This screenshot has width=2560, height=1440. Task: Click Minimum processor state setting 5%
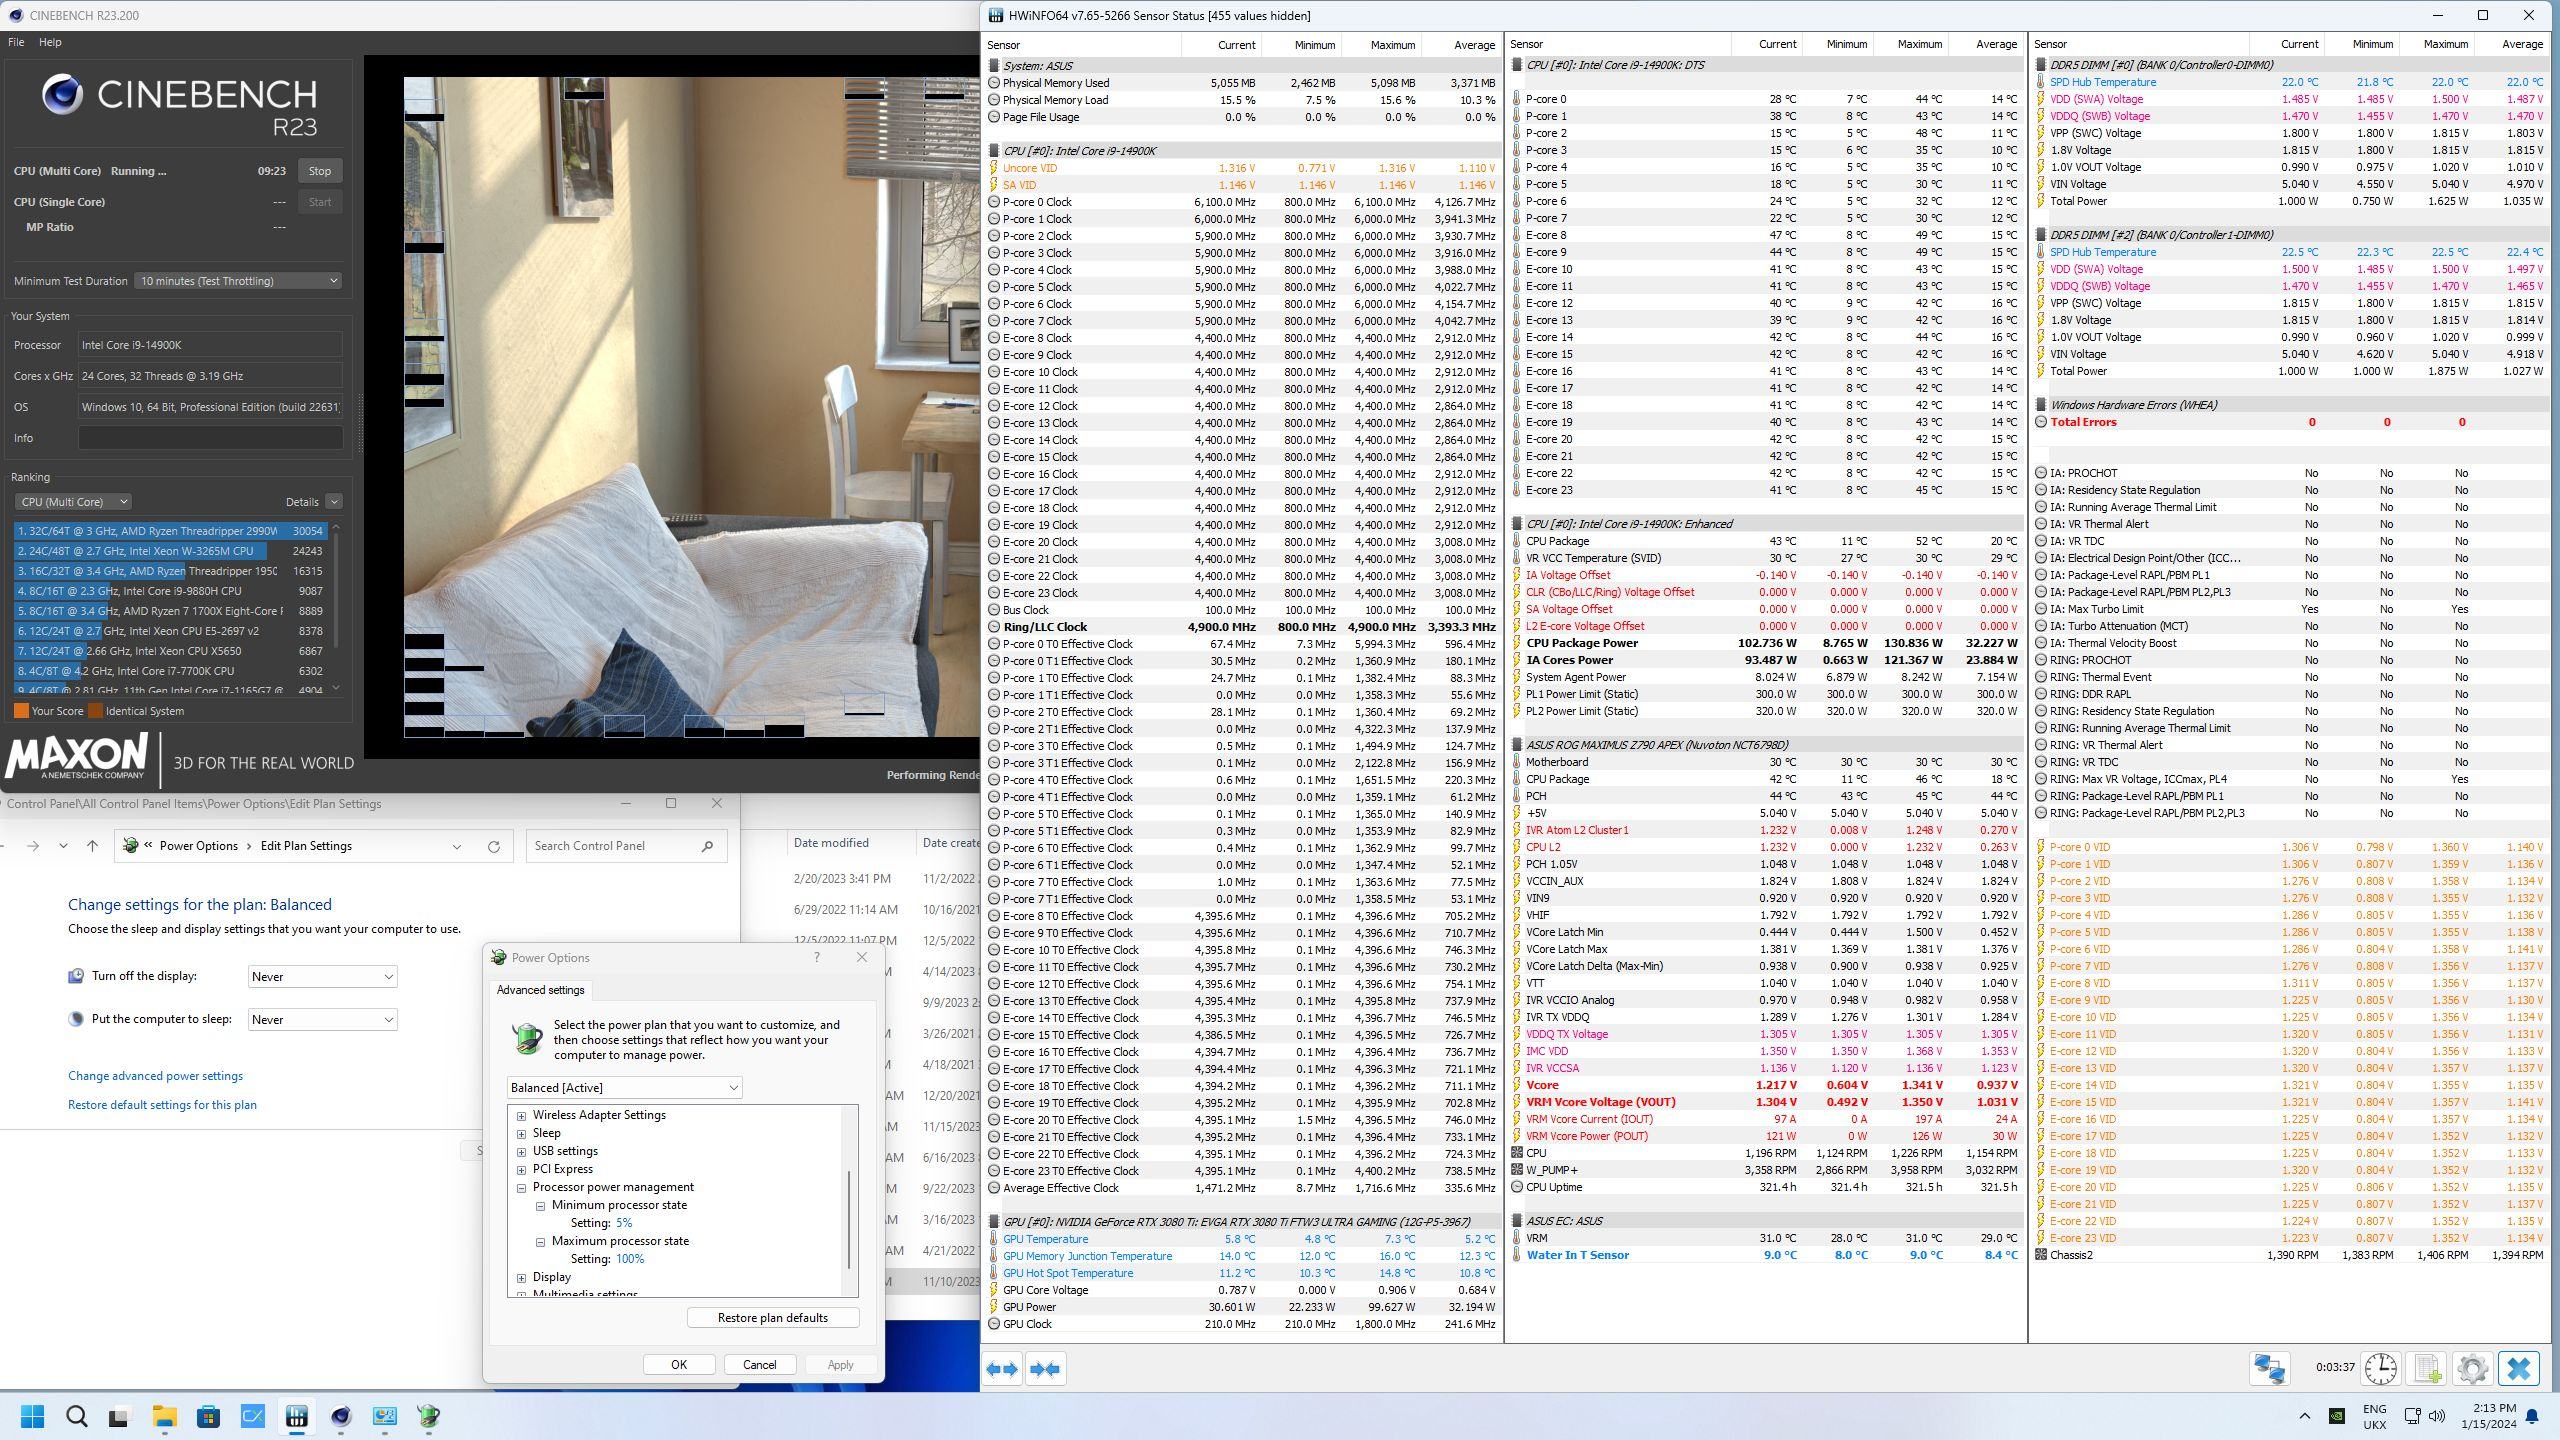click(x=623, y=1223)
